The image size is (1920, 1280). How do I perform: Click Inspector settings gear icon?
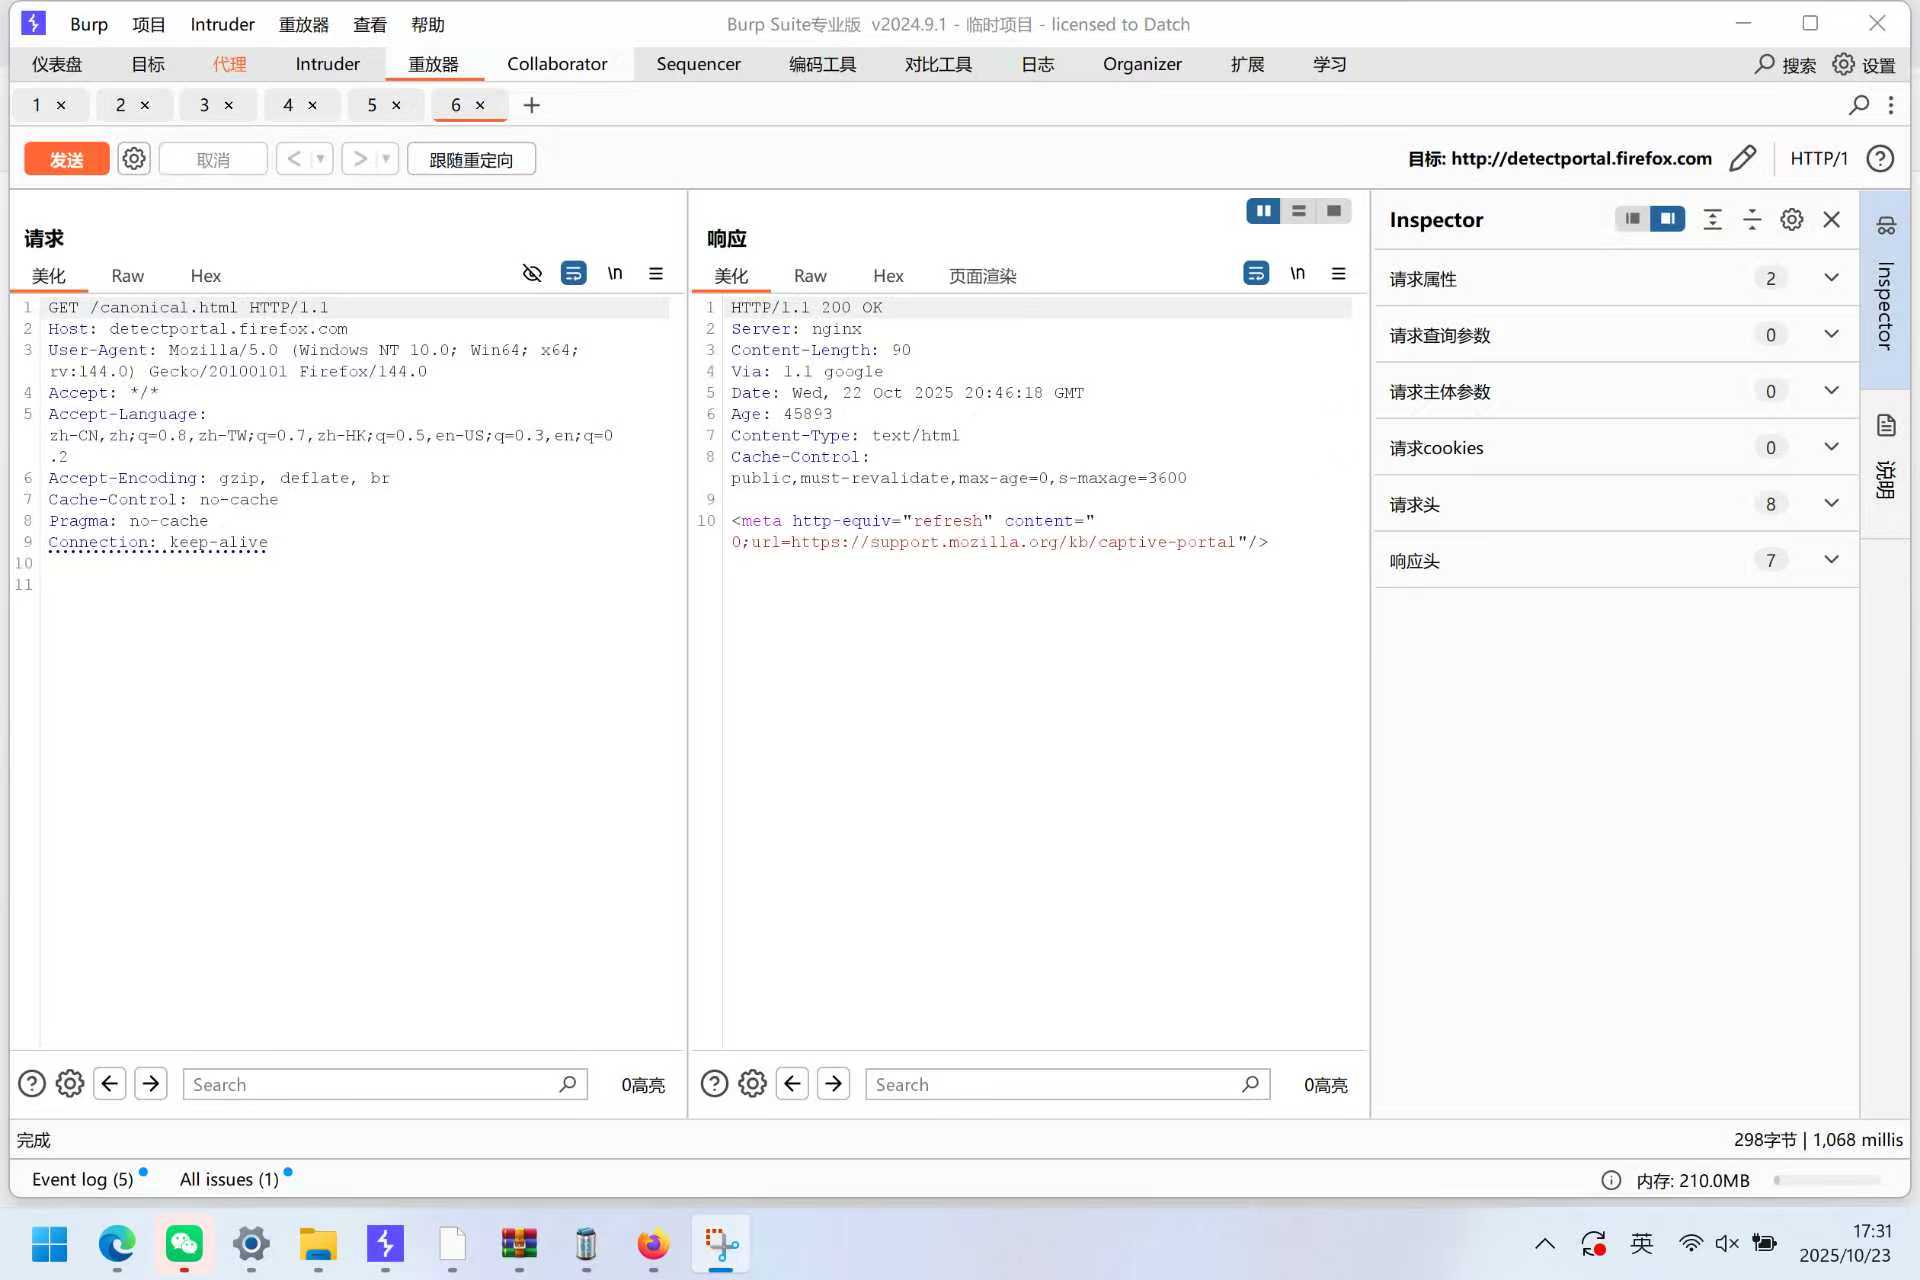(x=1791, y=219)
